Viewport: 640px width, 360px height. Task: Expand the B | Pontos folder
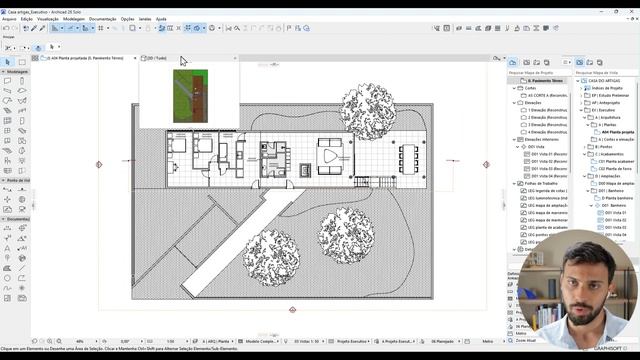(585, 147)
